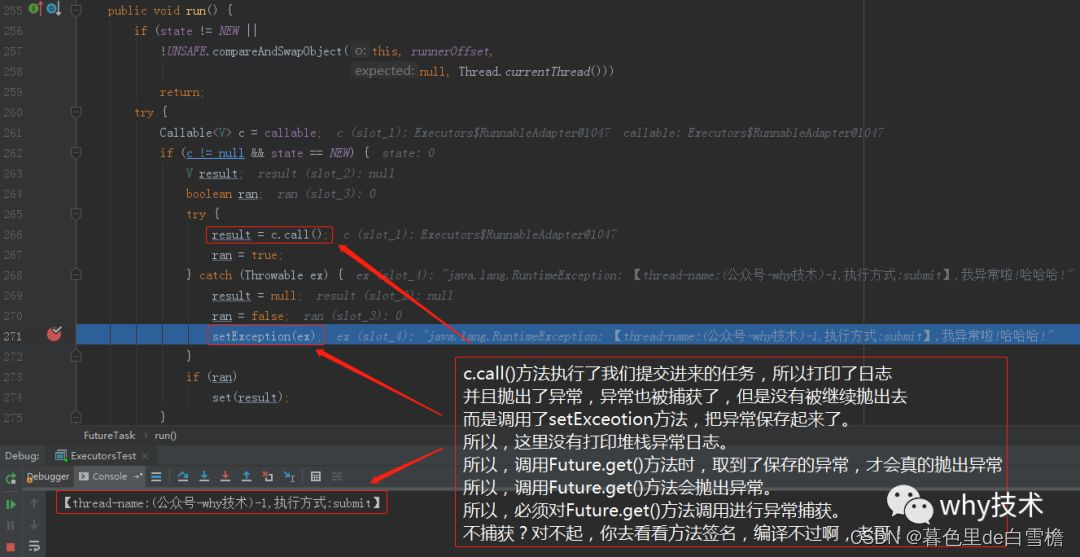
Task: Collapse the if block fold at line 262
Action: coord(76,153)
